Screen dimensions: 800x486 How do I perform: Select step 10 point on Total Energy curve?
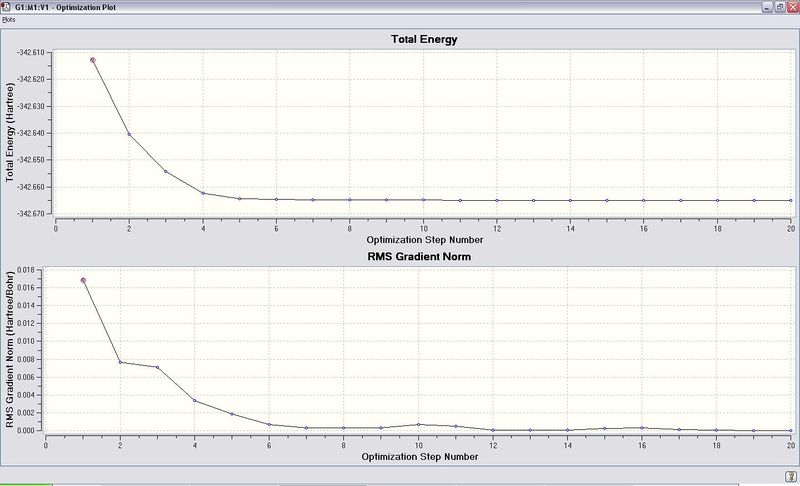point(423,200)
